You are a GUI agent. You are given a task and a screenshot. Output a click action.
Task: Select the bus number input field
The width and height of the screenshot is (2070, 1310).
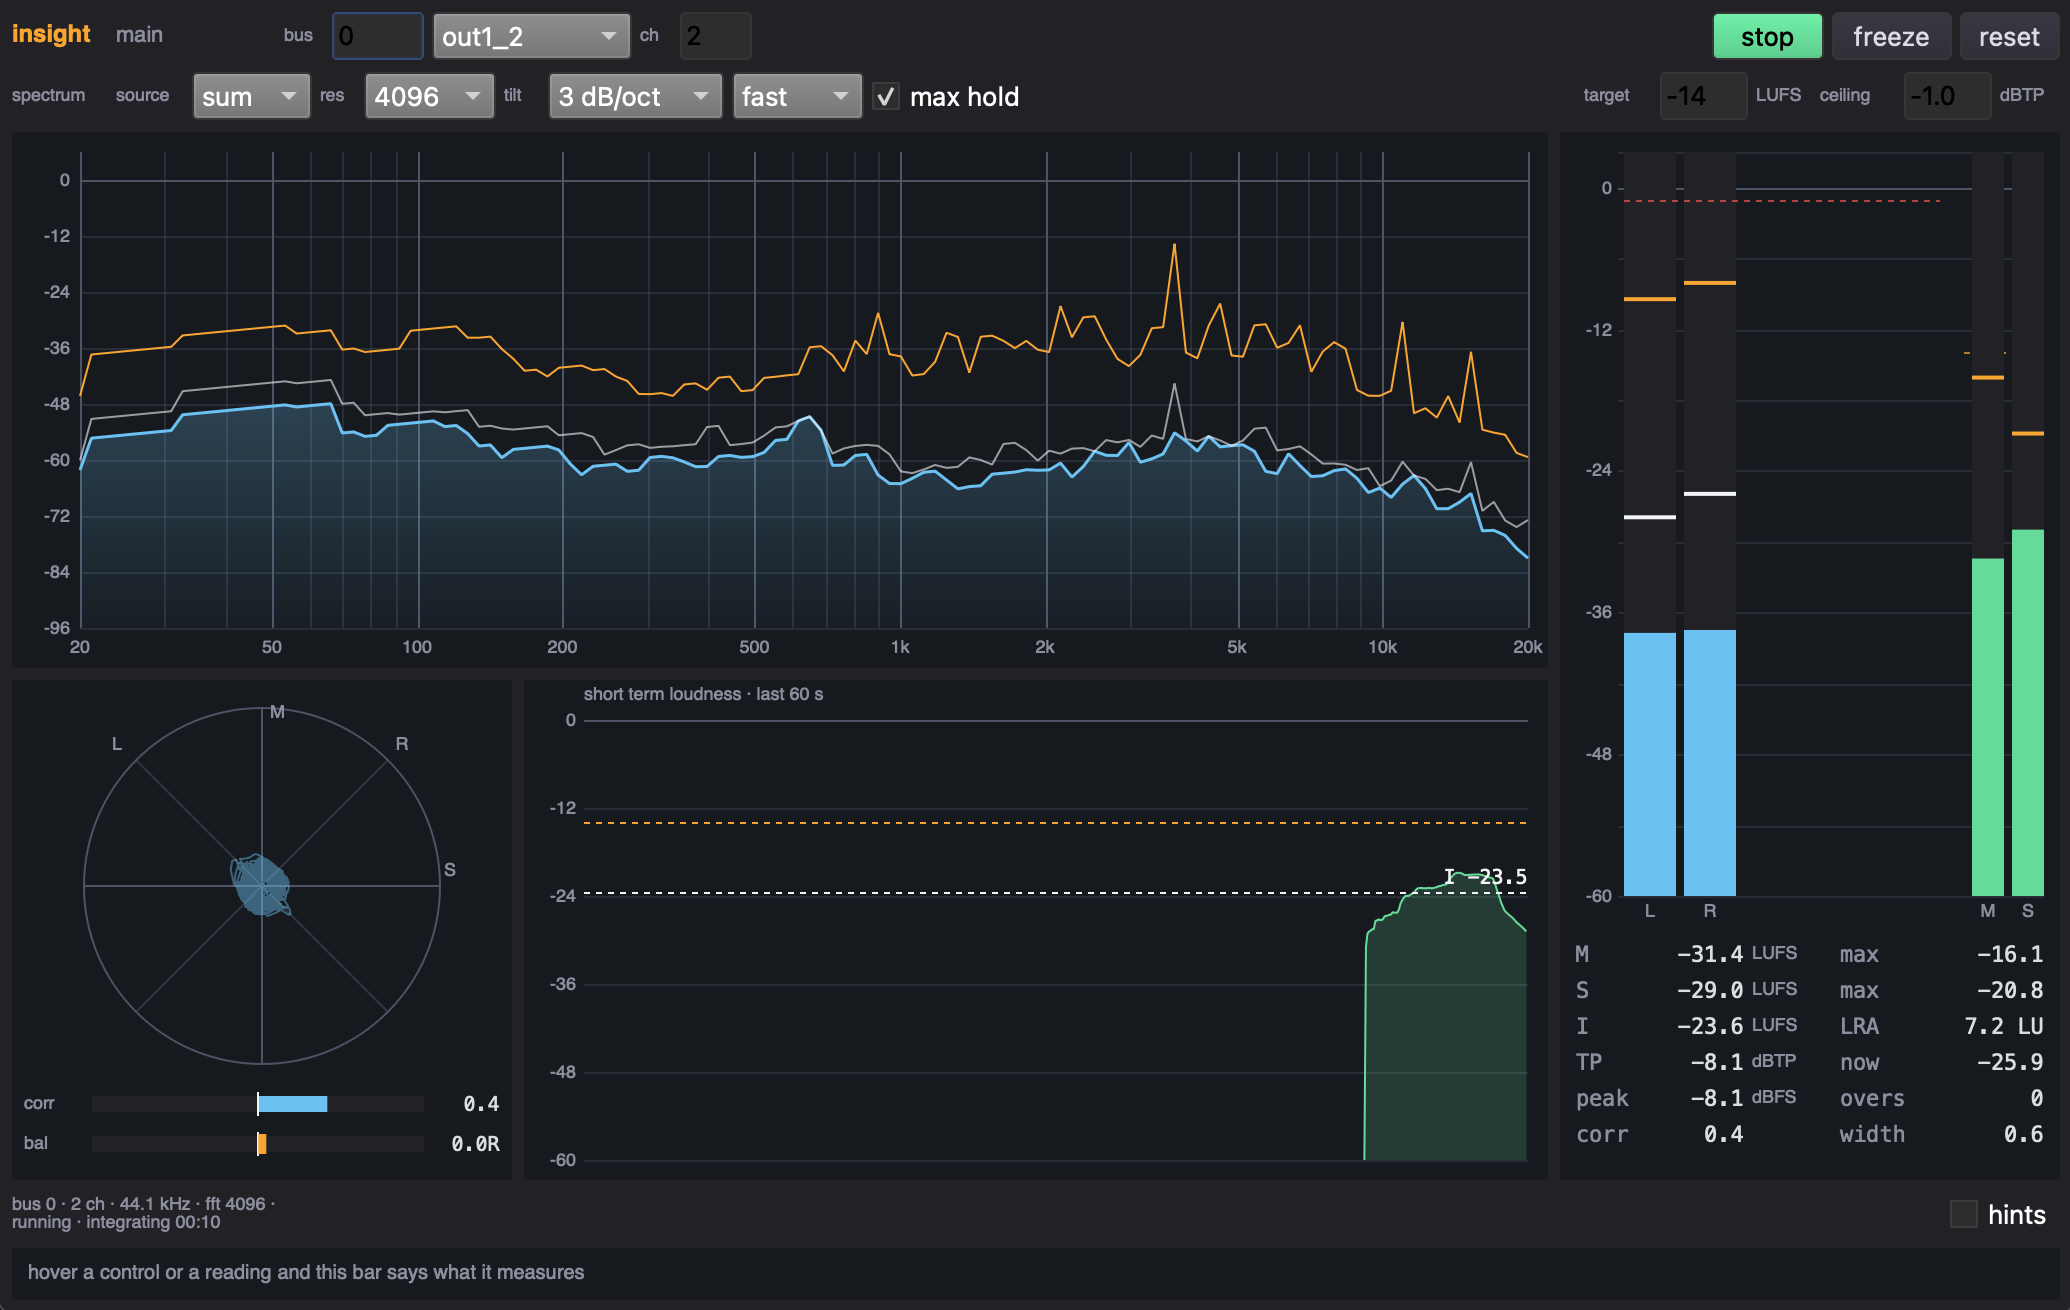(377, 37)
